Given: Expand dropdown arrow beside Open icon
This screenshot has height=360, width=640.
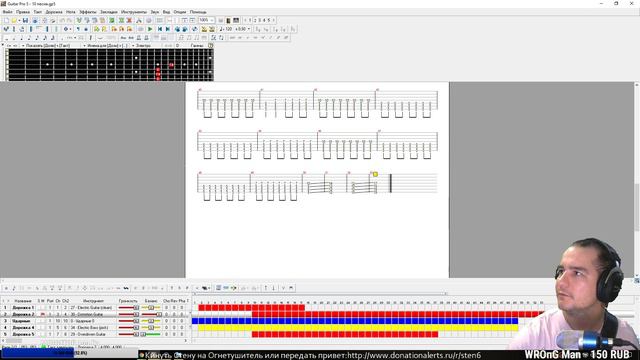Looking at the screenshot, I should coord(19,20).
